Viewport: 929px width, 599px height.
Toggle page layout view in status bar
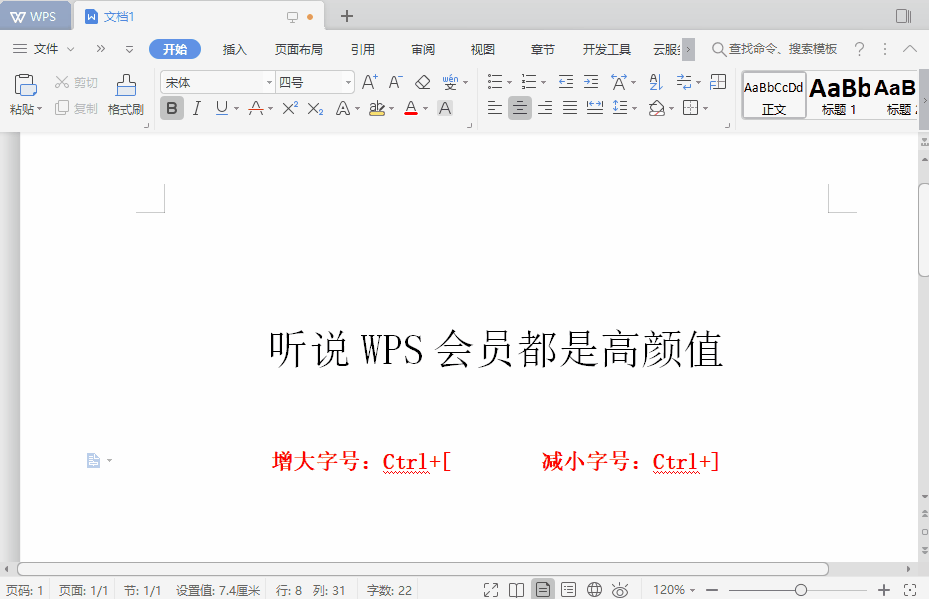click(x=543, y=590)
